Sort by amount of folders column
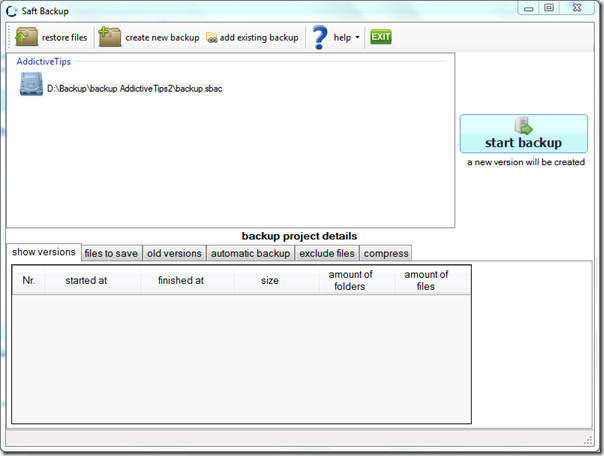Screen dimensions: 604x456 [x=356, y=280]
